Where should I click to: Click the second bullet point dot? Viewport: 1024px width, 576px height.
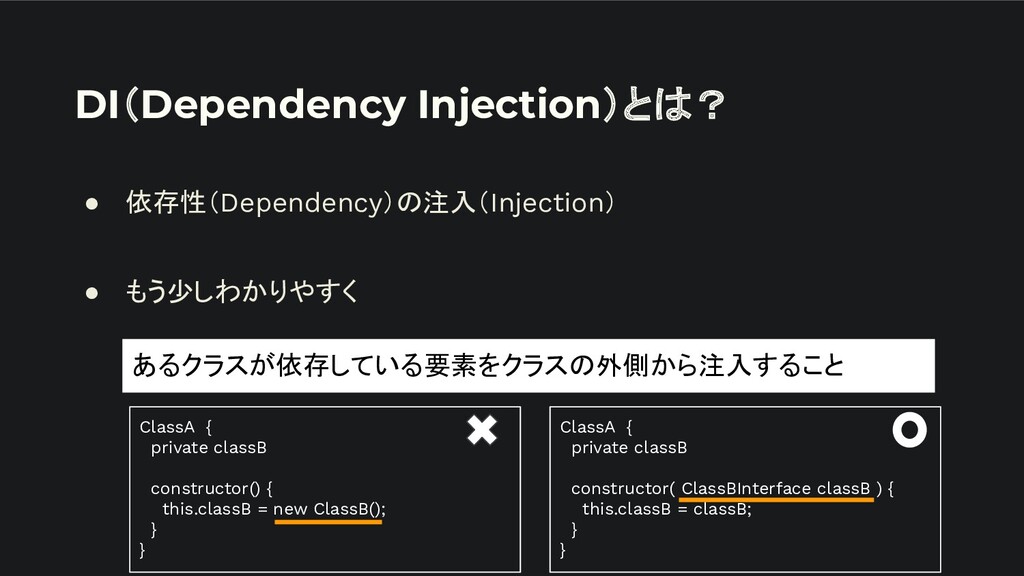[91, 293]
